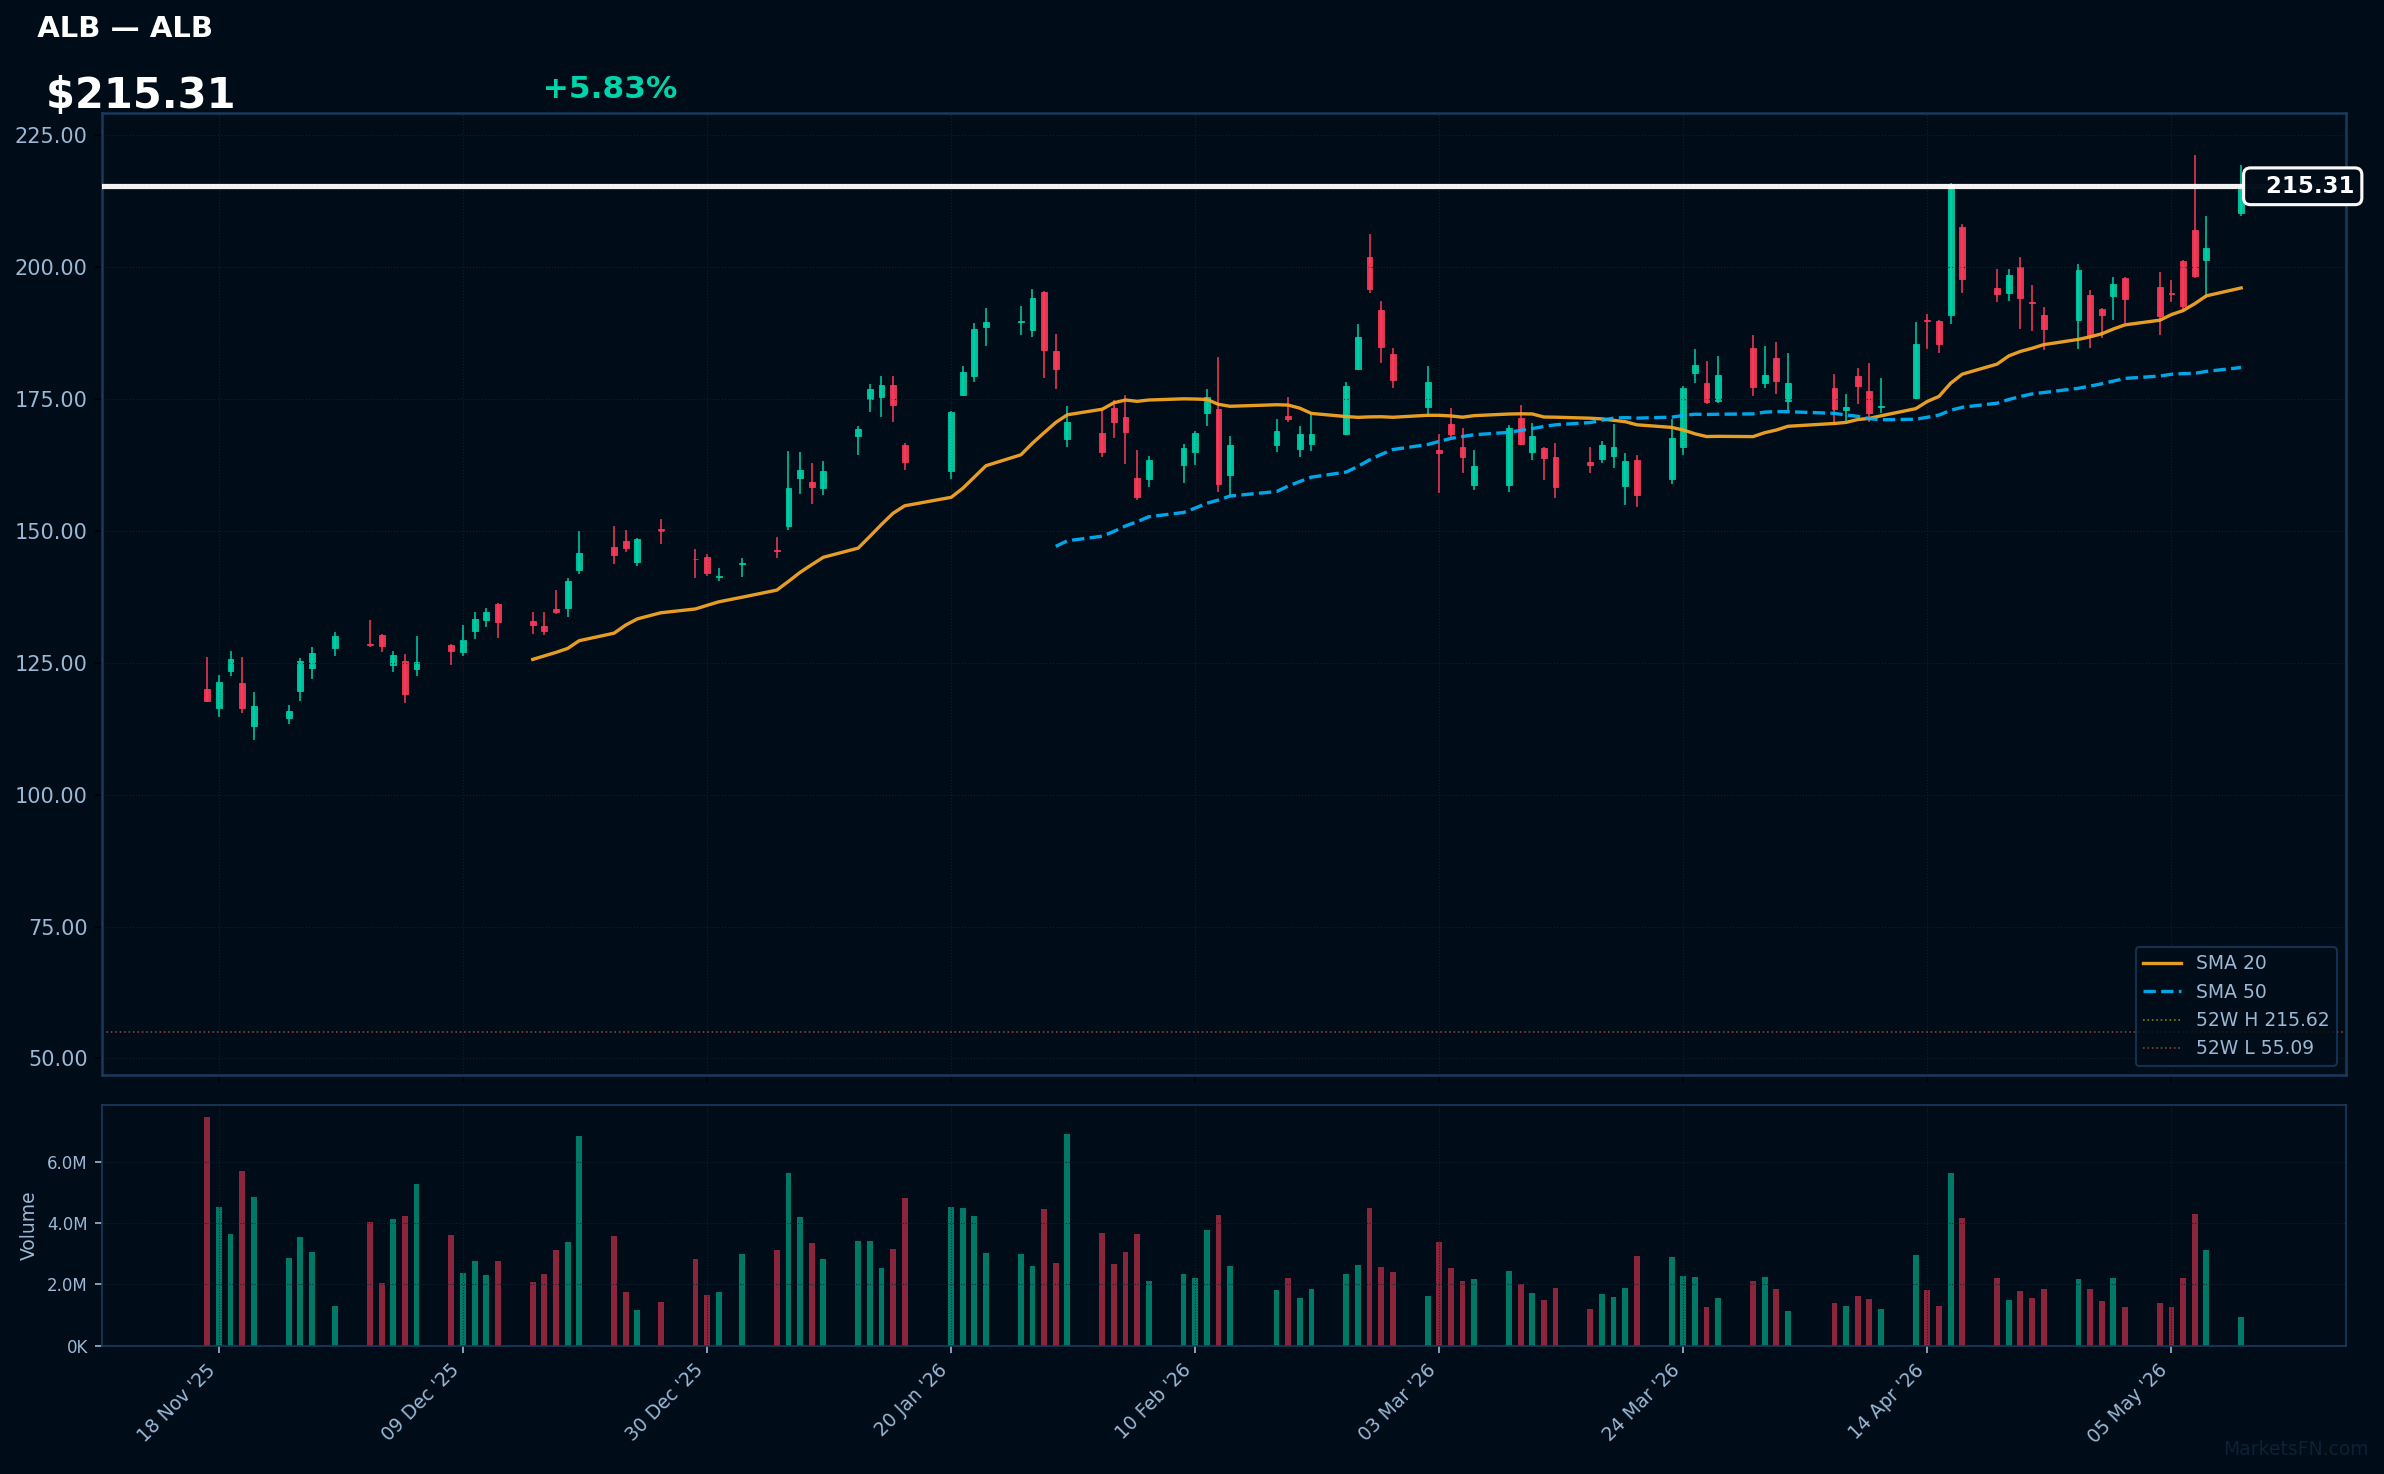Click the 175.00 price axis label

[51, 400]
